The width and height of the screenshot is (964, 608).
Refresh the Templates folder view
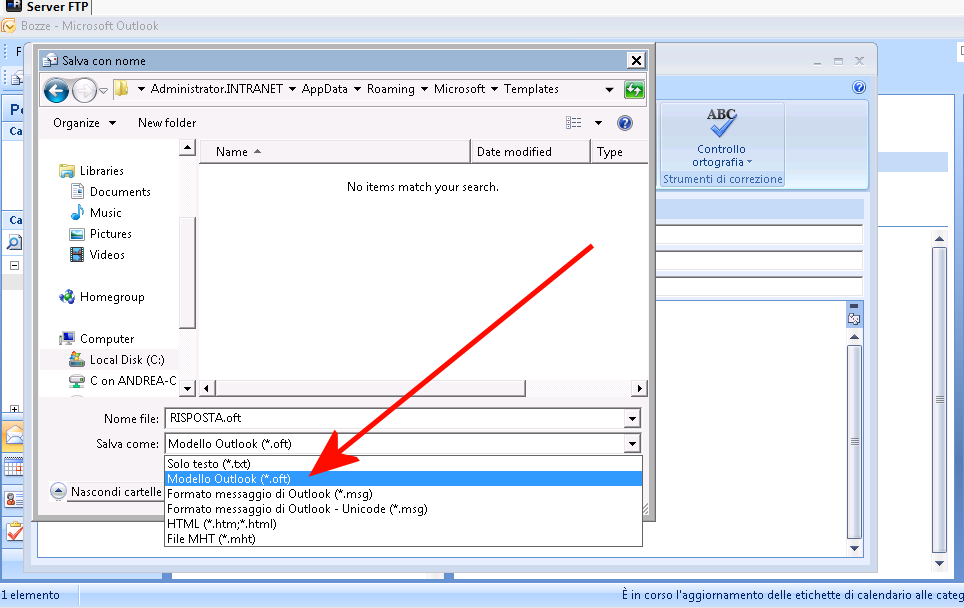pos(634,90)
